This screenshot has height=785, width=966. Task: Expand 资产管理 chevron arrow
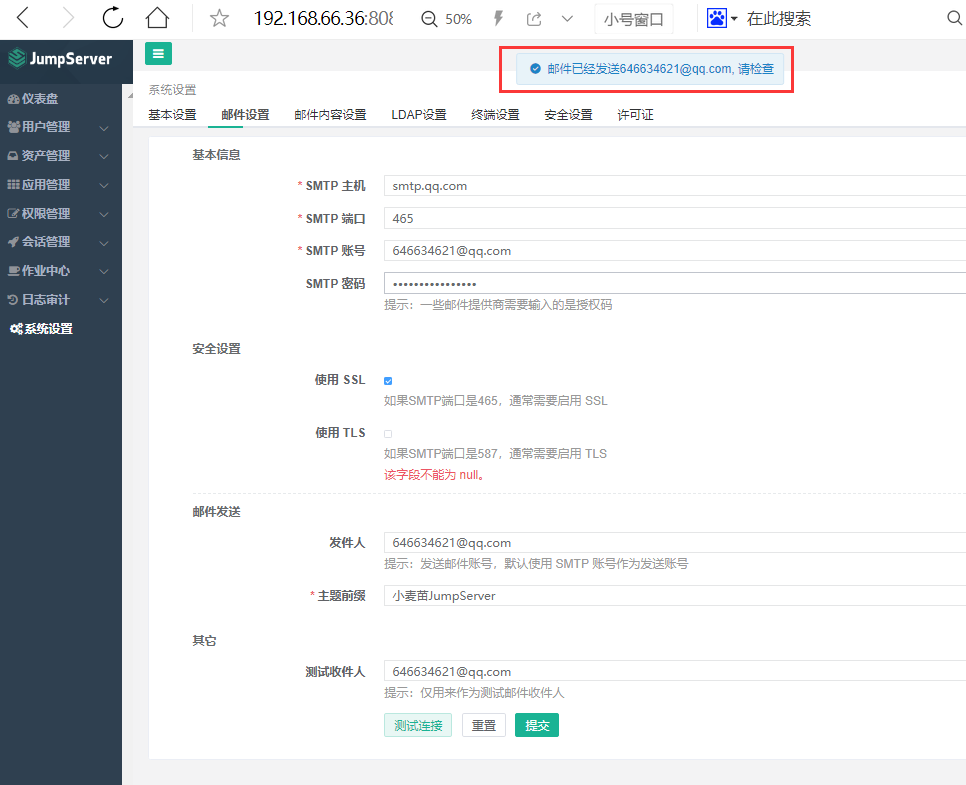point(104,157)
